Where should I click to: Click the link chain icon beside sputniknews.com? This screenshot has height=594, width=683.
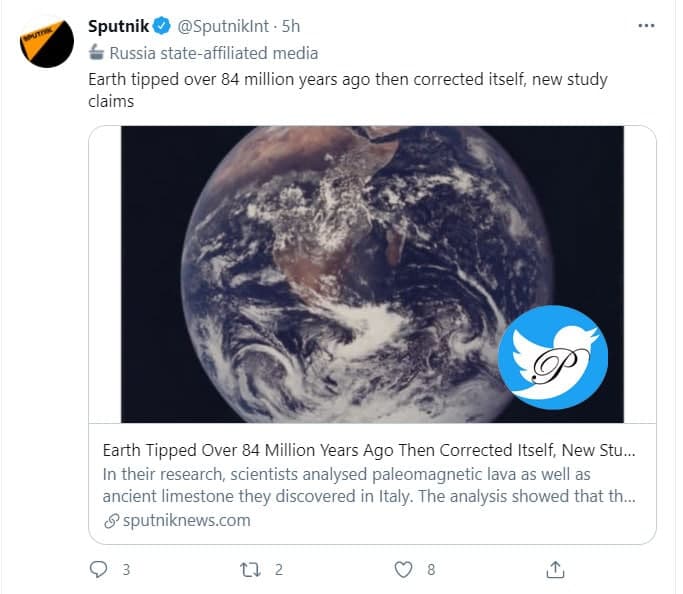click(x=112, y=520)
